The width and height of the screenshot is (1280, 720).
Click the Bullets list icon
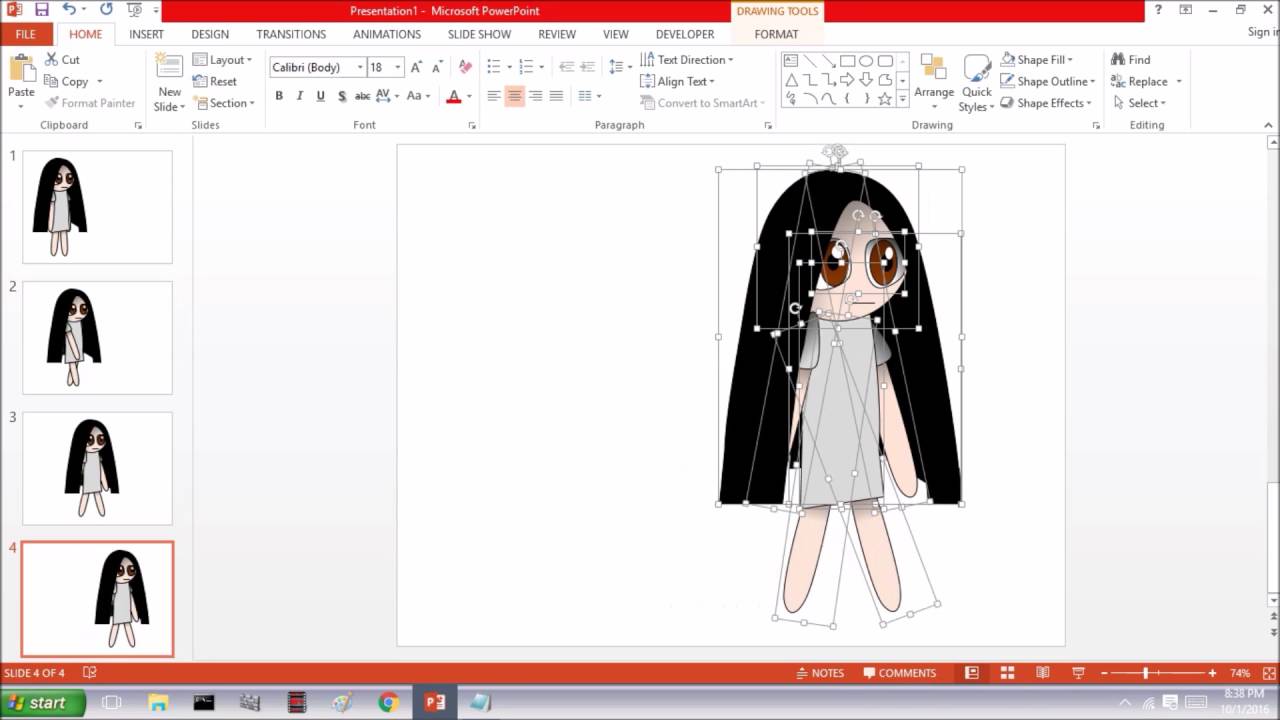pyautogui.click(x=494, y=67)
